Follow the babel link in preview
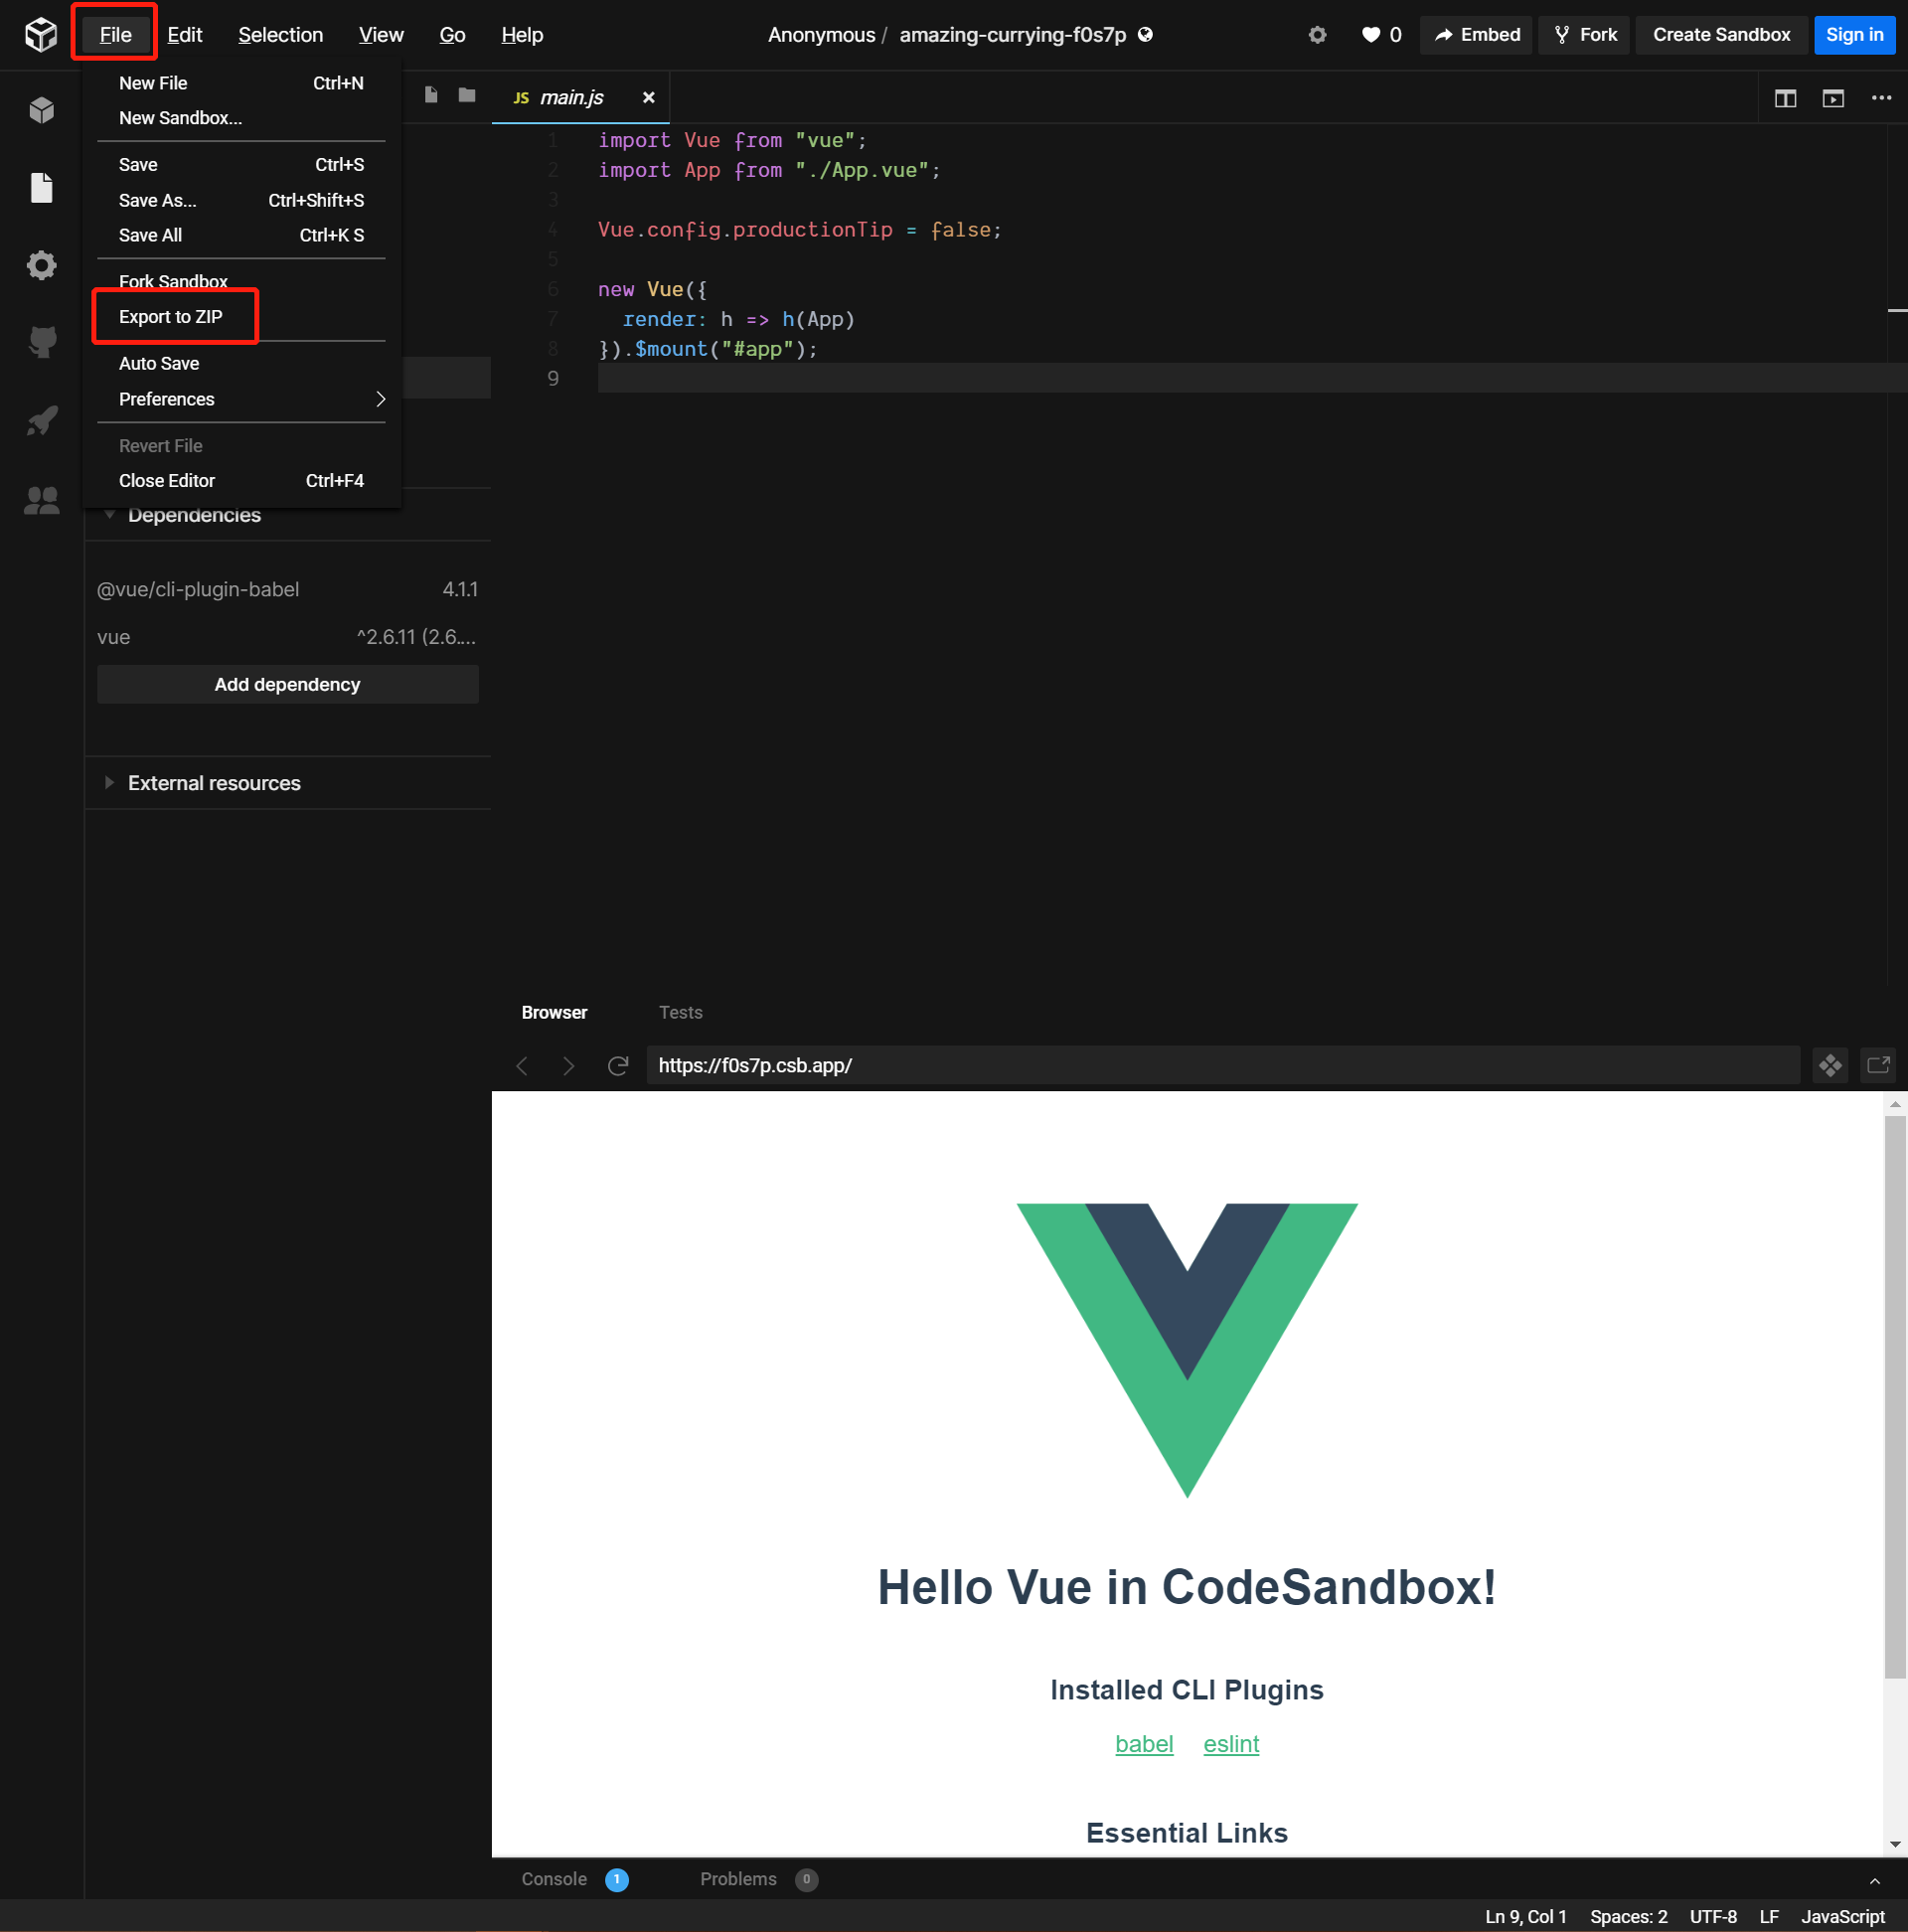Image resolution: width=1908 pixels, height=1932 pixels. pos(1143,1743)
